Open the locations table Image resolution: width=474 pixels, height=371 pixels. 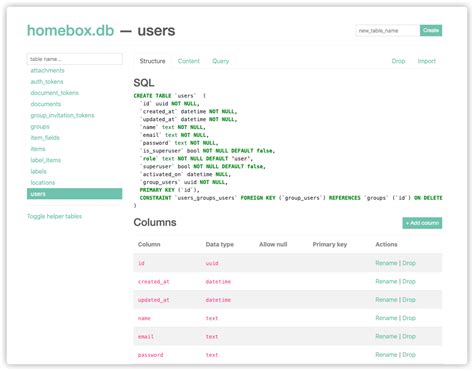click(43, 183)
